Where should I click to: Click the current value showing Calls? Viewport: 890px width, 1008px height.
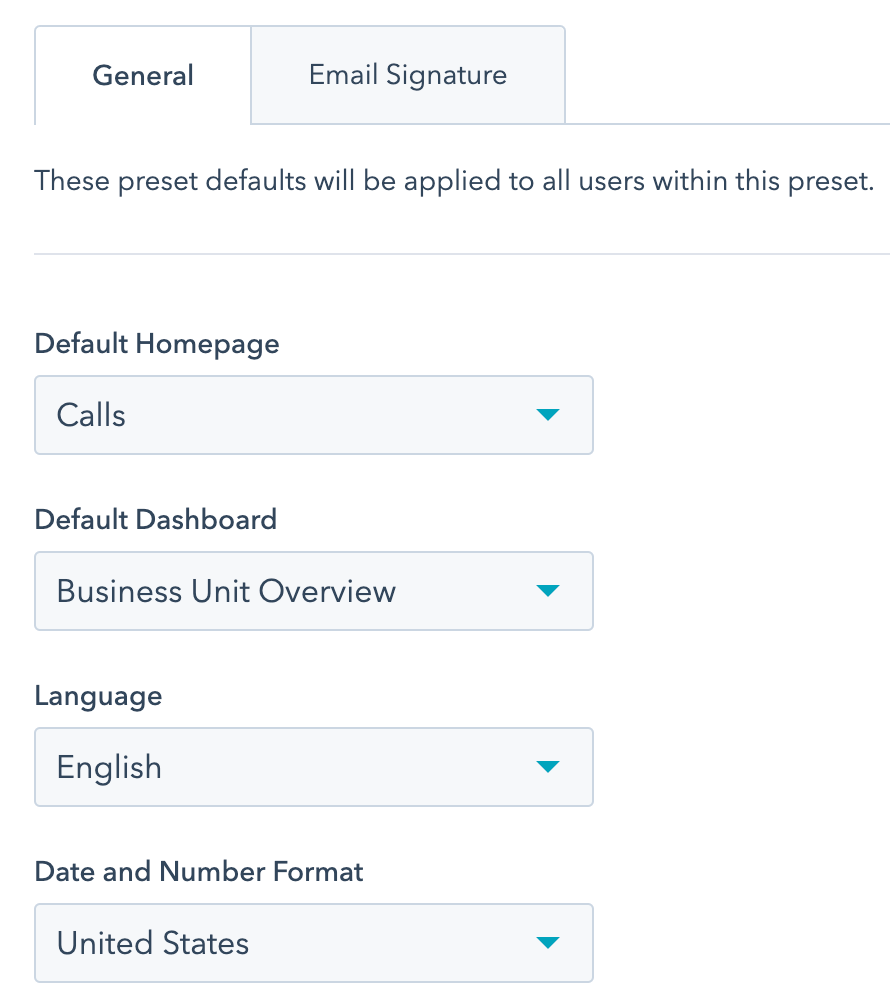(92, 415)
